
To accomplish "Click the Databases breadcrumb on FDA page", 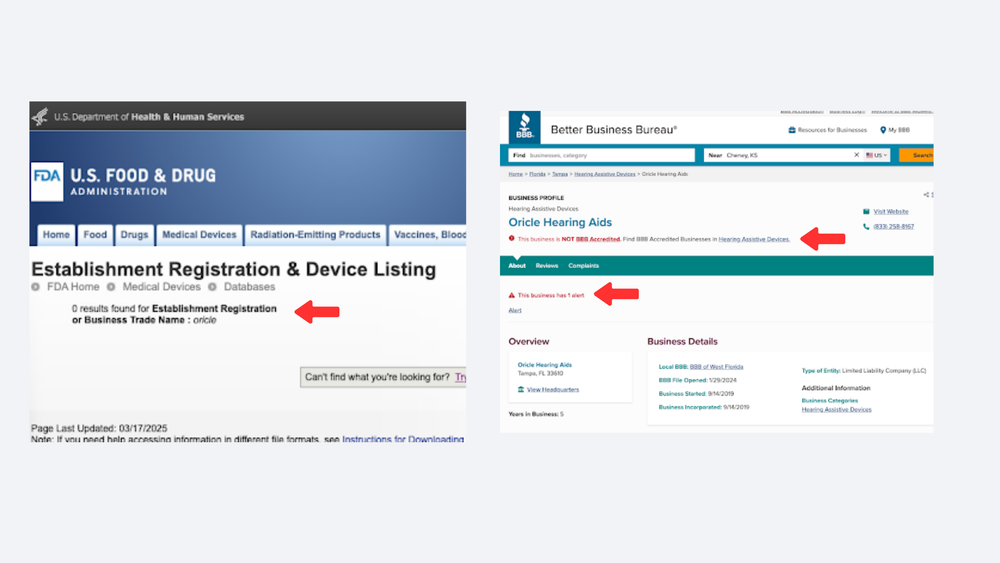I will point(249,287).
